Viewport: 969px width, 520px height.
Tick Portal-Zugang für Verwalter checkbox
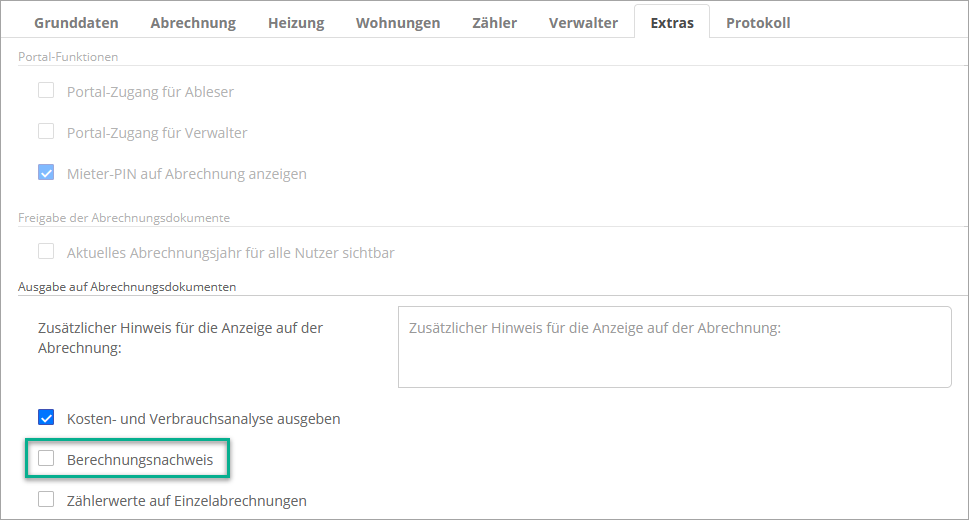point(46,132)
